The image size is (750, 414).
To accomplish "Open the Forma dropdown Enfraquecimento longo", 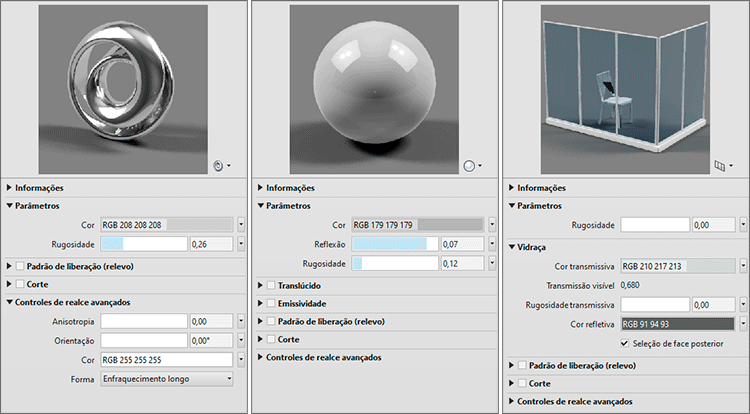I will (167, 379).
